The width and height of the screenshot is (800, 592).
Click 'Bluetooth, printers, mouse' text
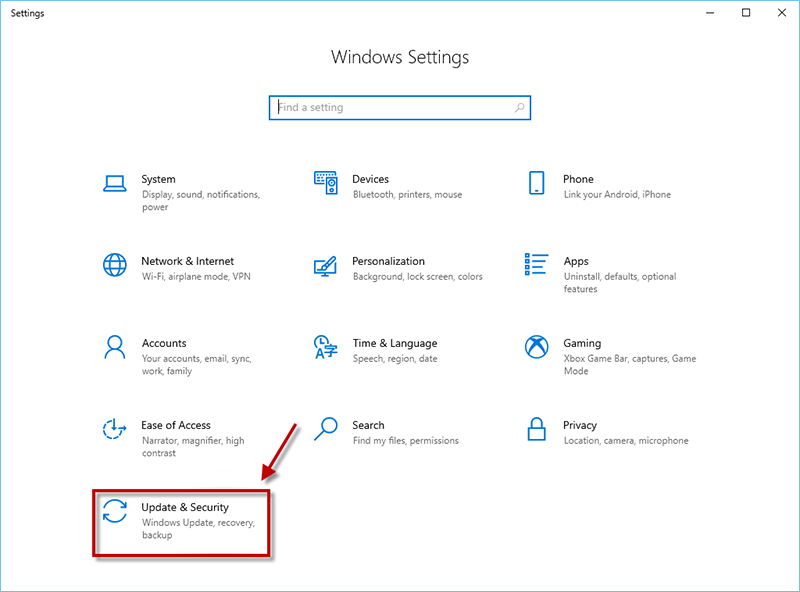(x=407, y=194)
